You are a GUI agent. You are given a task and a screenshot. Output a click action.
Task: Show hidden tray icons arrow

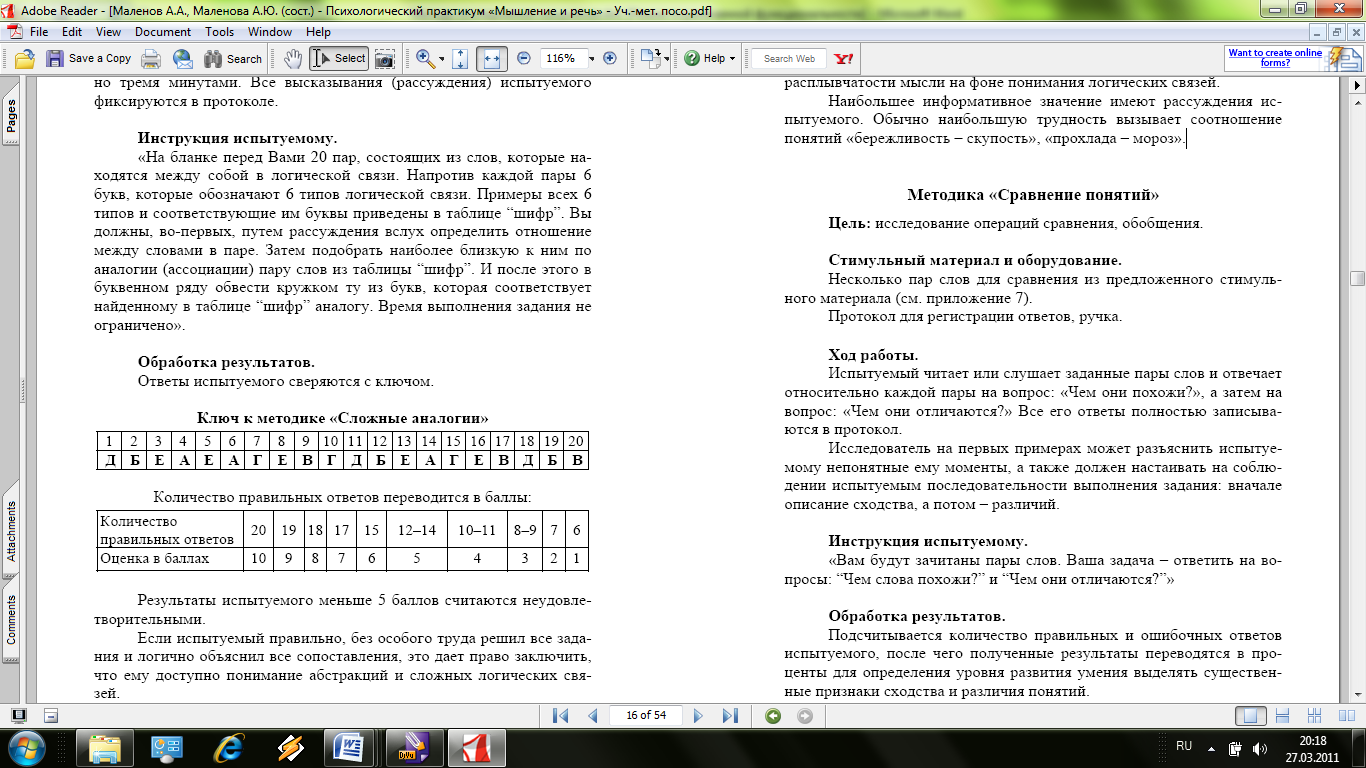click(x=1212, y=747)
